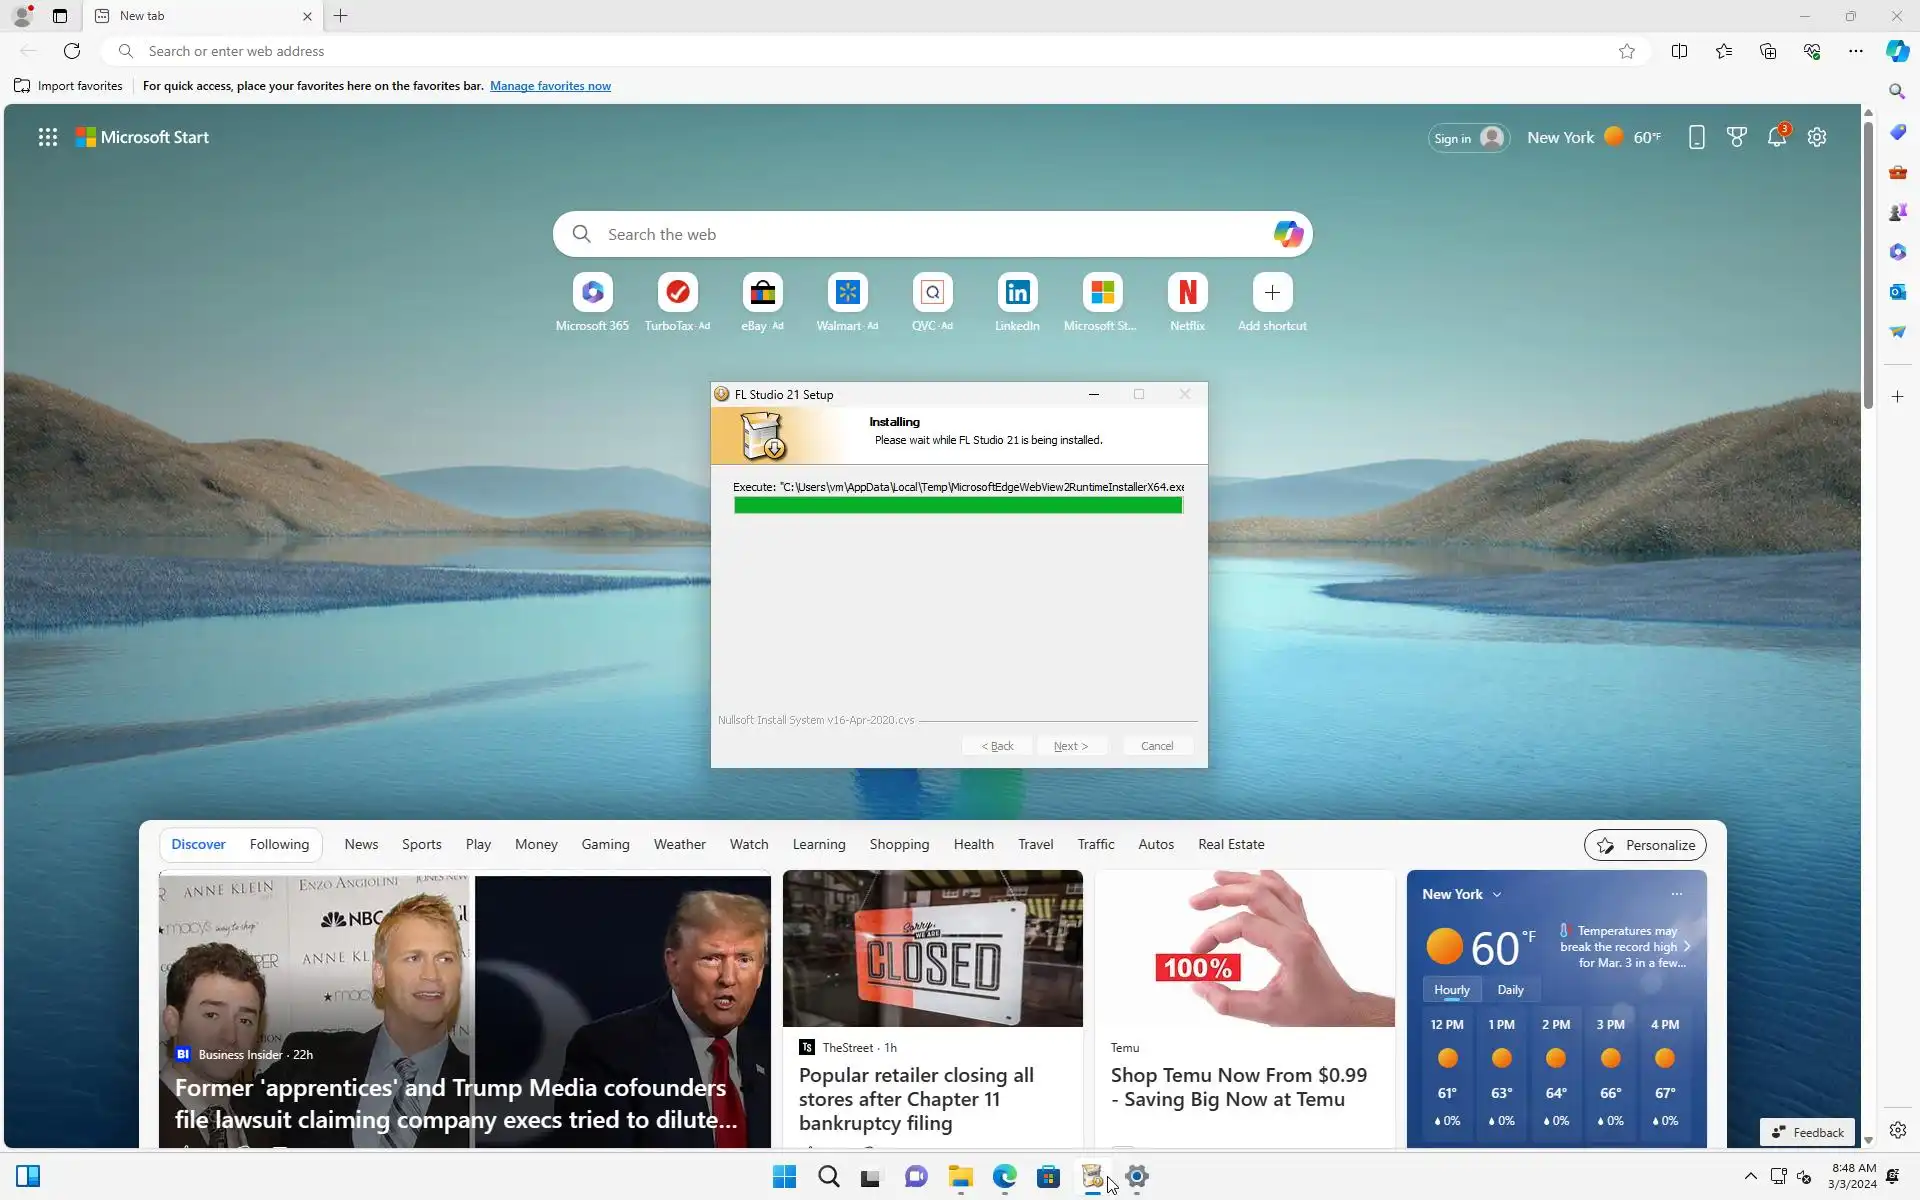Open the LinkedIn shortcut tile
The width and height of the screenshot is (1920, 1200).
pos(1017,293)
